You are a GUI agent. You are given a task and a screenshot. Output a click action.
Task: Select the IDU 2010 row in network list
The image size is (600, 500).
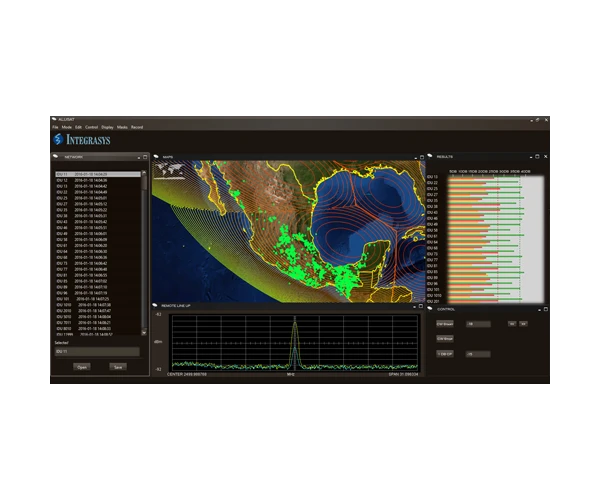pos(98,311)
